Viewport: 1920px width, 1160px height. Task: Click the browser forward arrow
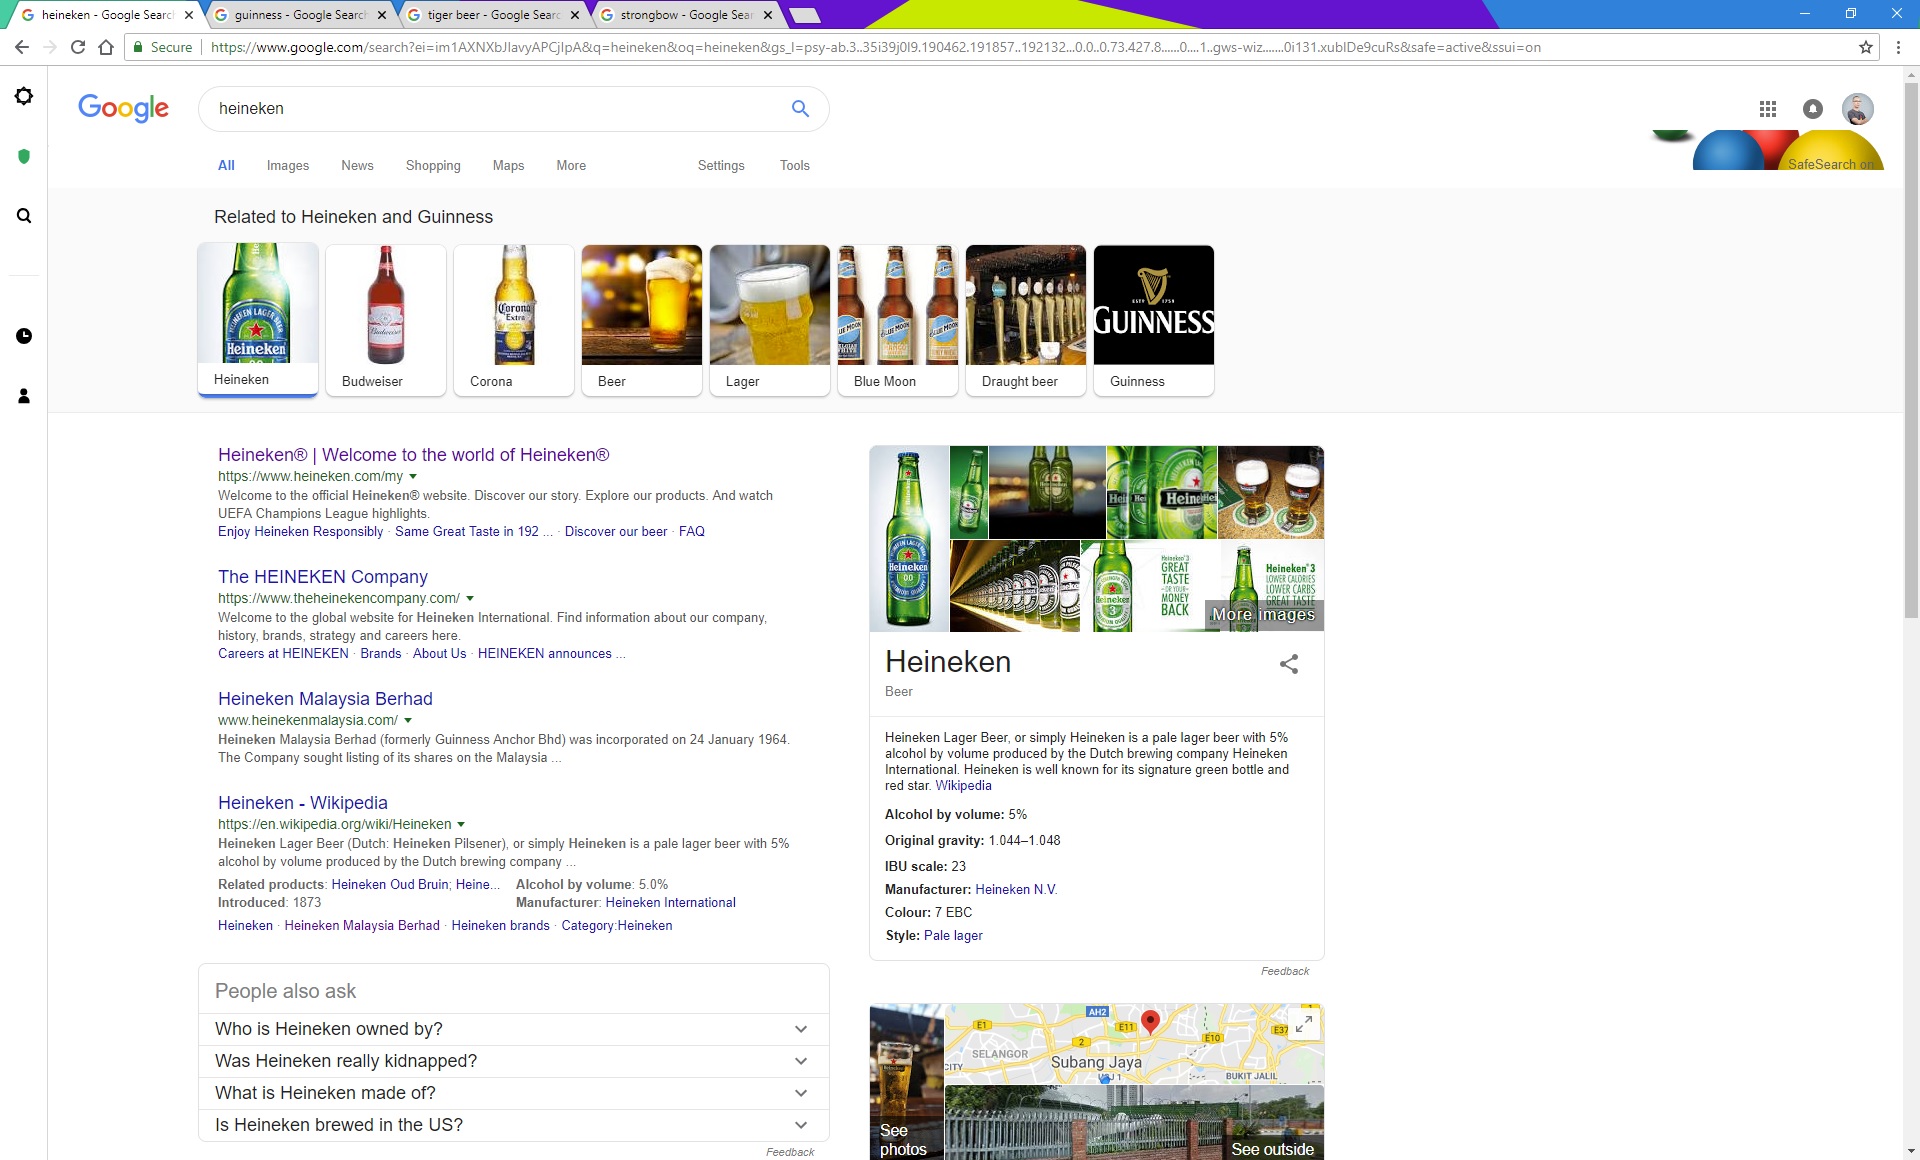click(50, 47)
